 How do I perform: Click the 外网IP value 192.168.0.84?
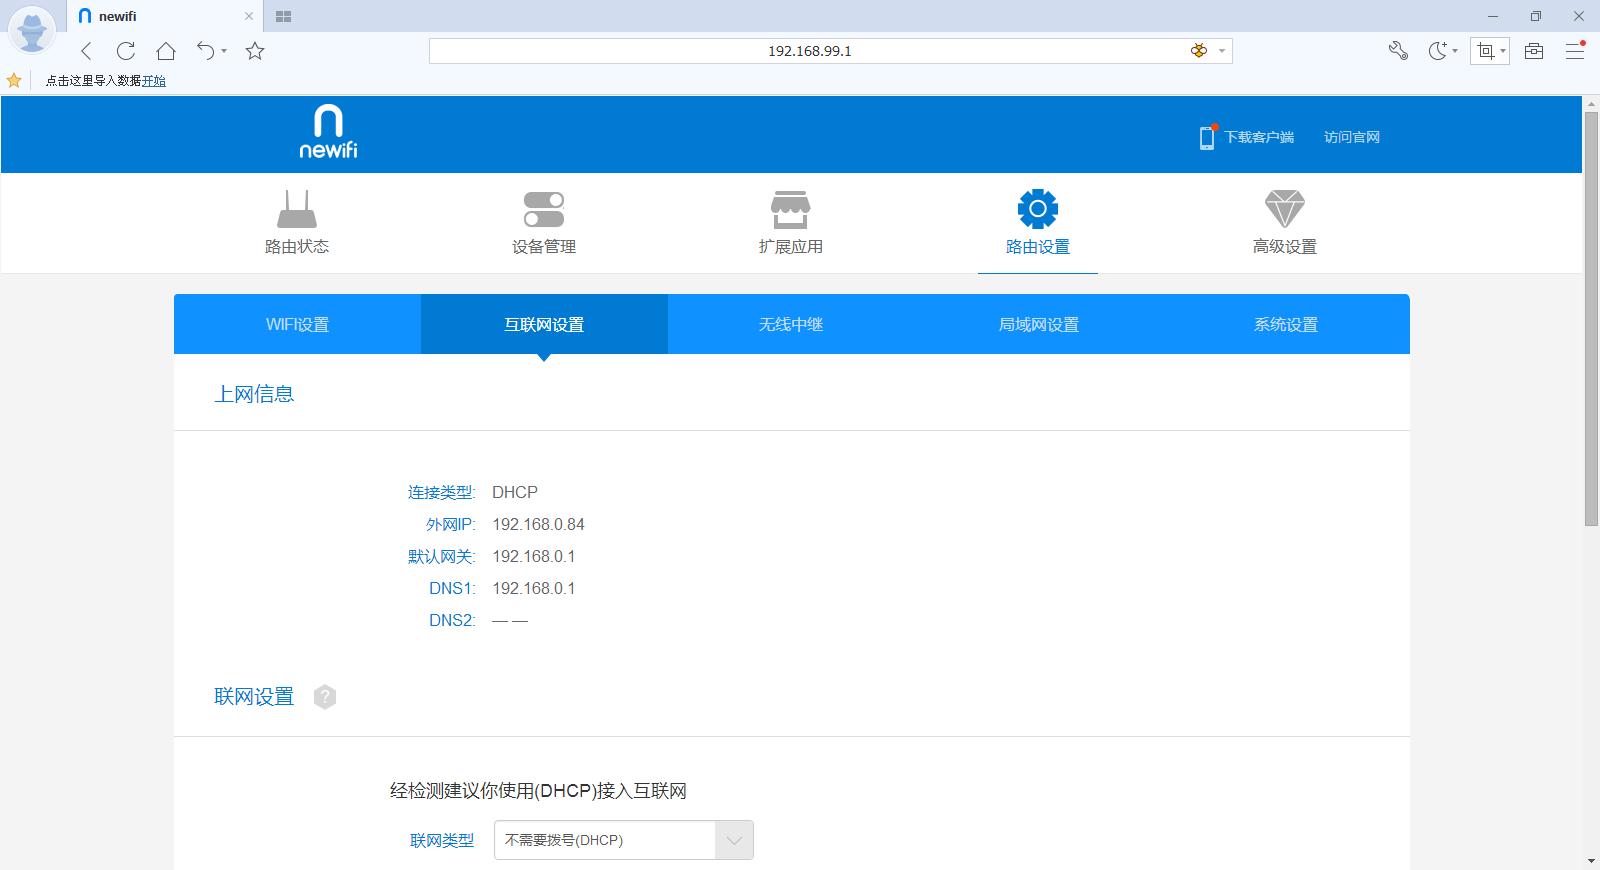(x=538, y=524)
